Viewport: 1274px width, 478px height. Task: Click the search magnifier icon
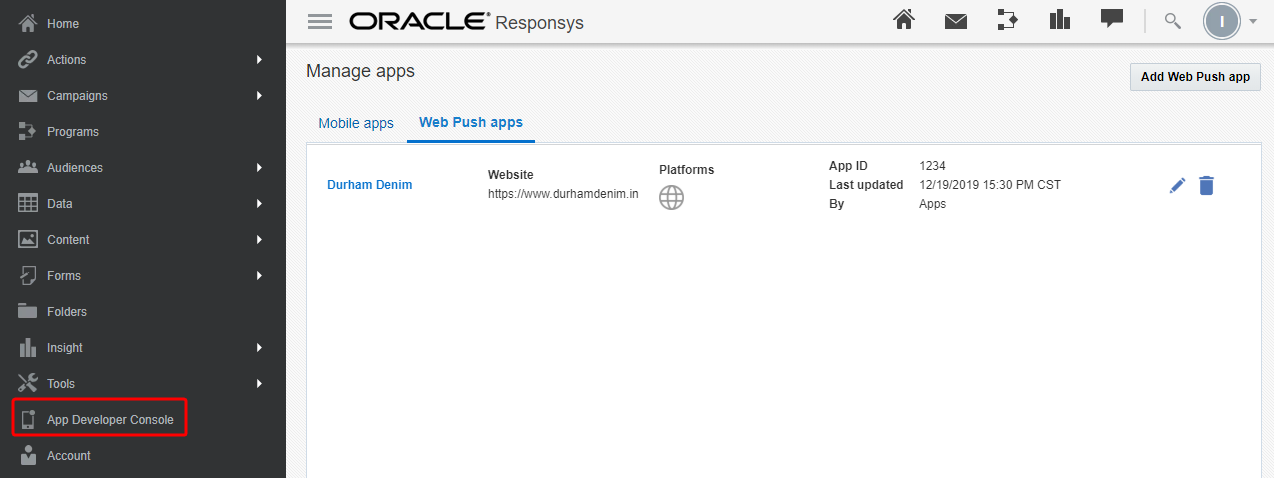click(1173, 21)
